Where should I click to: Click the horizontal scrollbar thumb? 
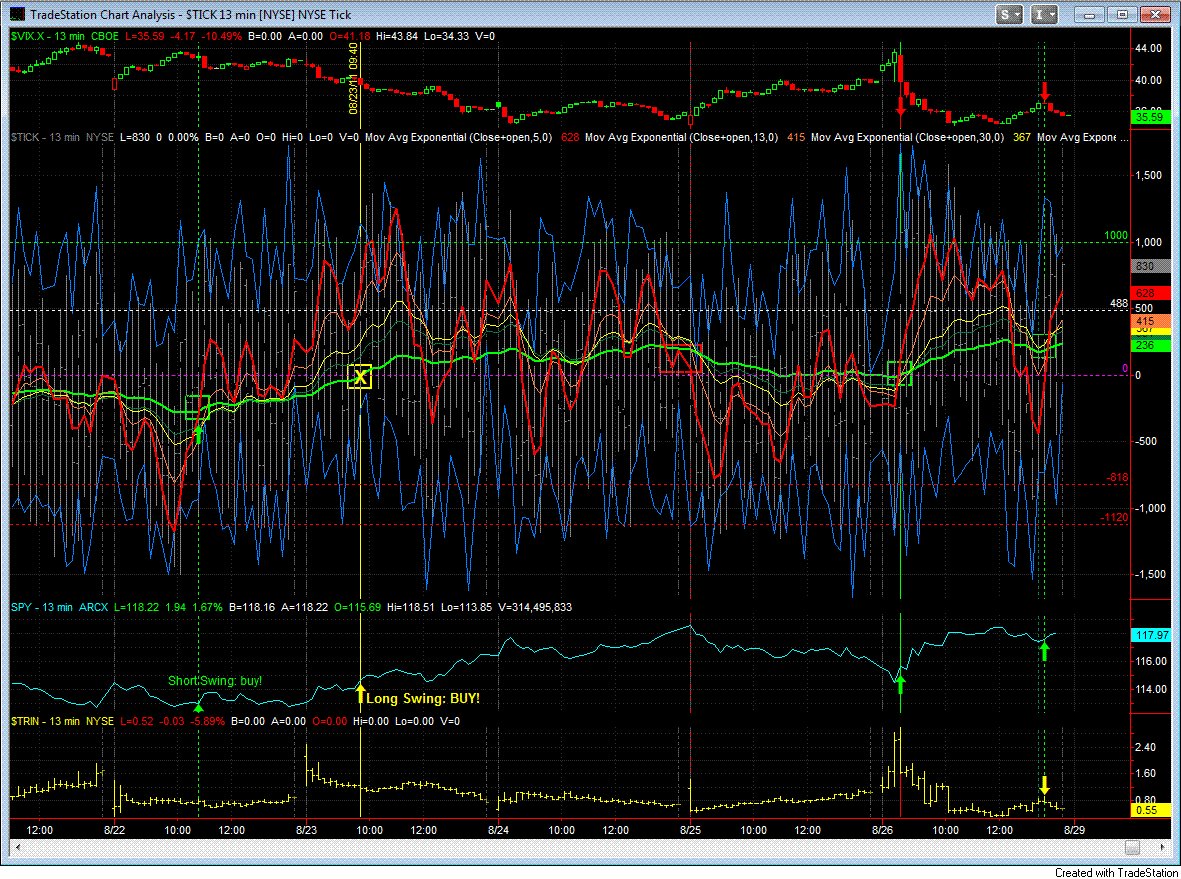point(1132,847)
